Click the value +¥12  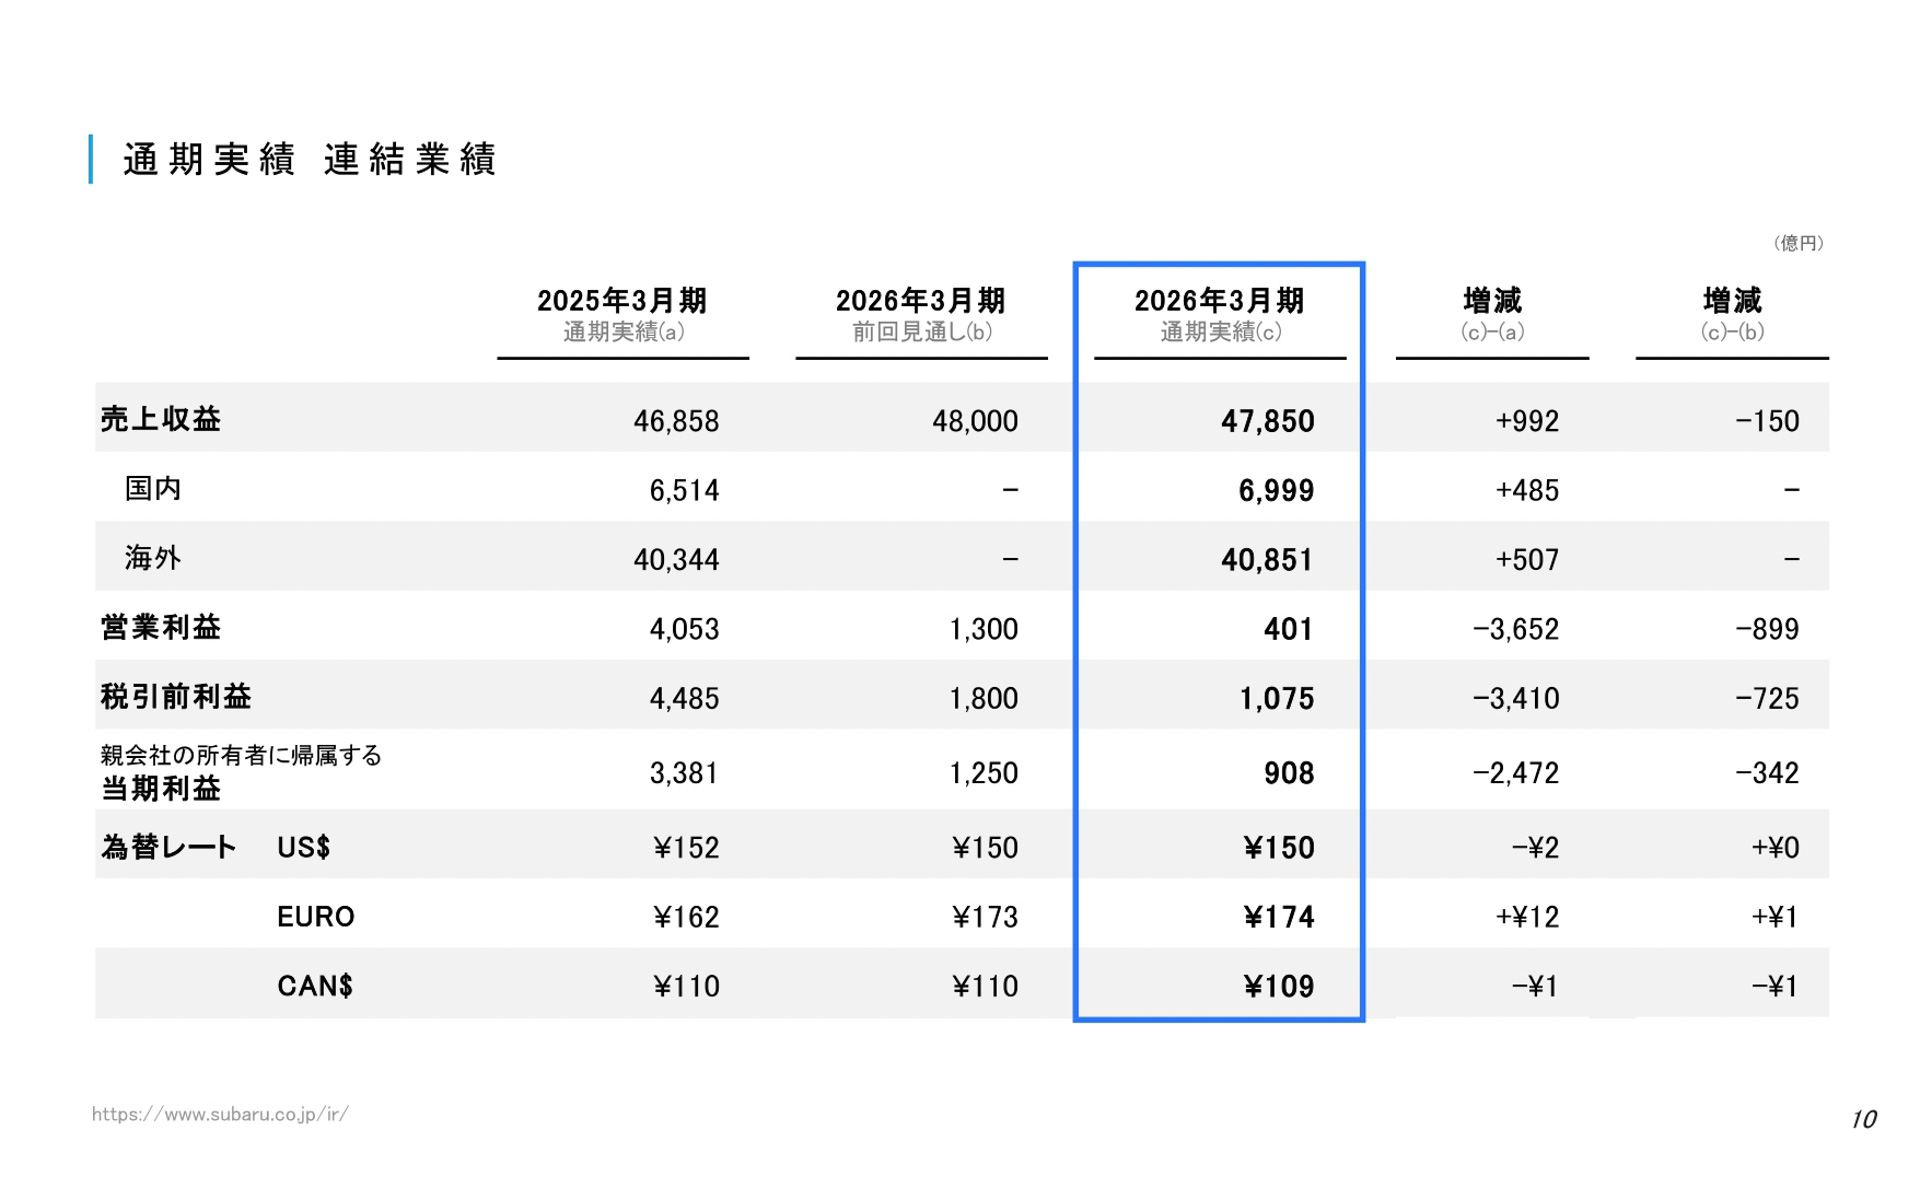pyautogui.click(x=1527, y=917)
